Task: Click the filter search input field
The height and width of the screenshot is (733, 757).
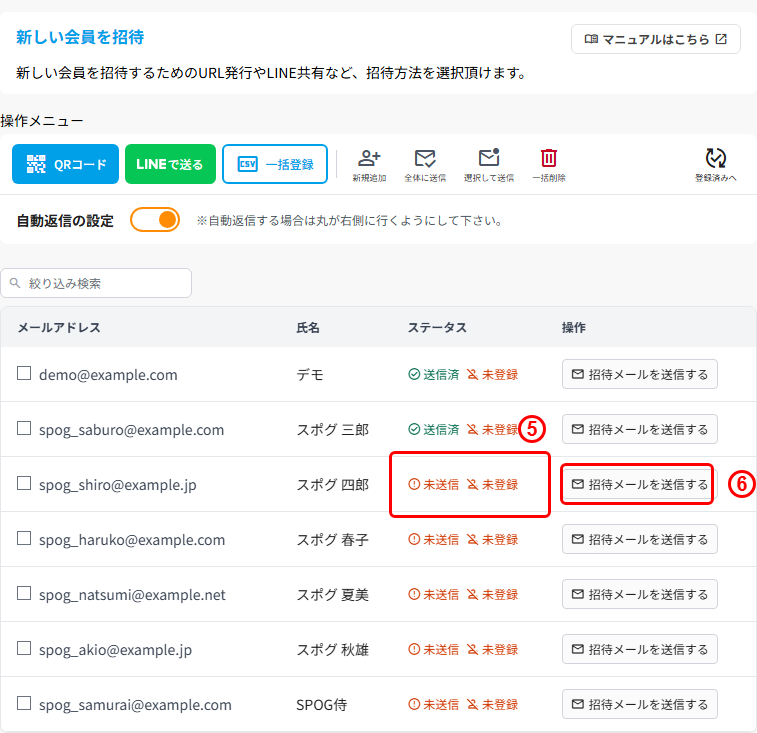Action: 96,283
